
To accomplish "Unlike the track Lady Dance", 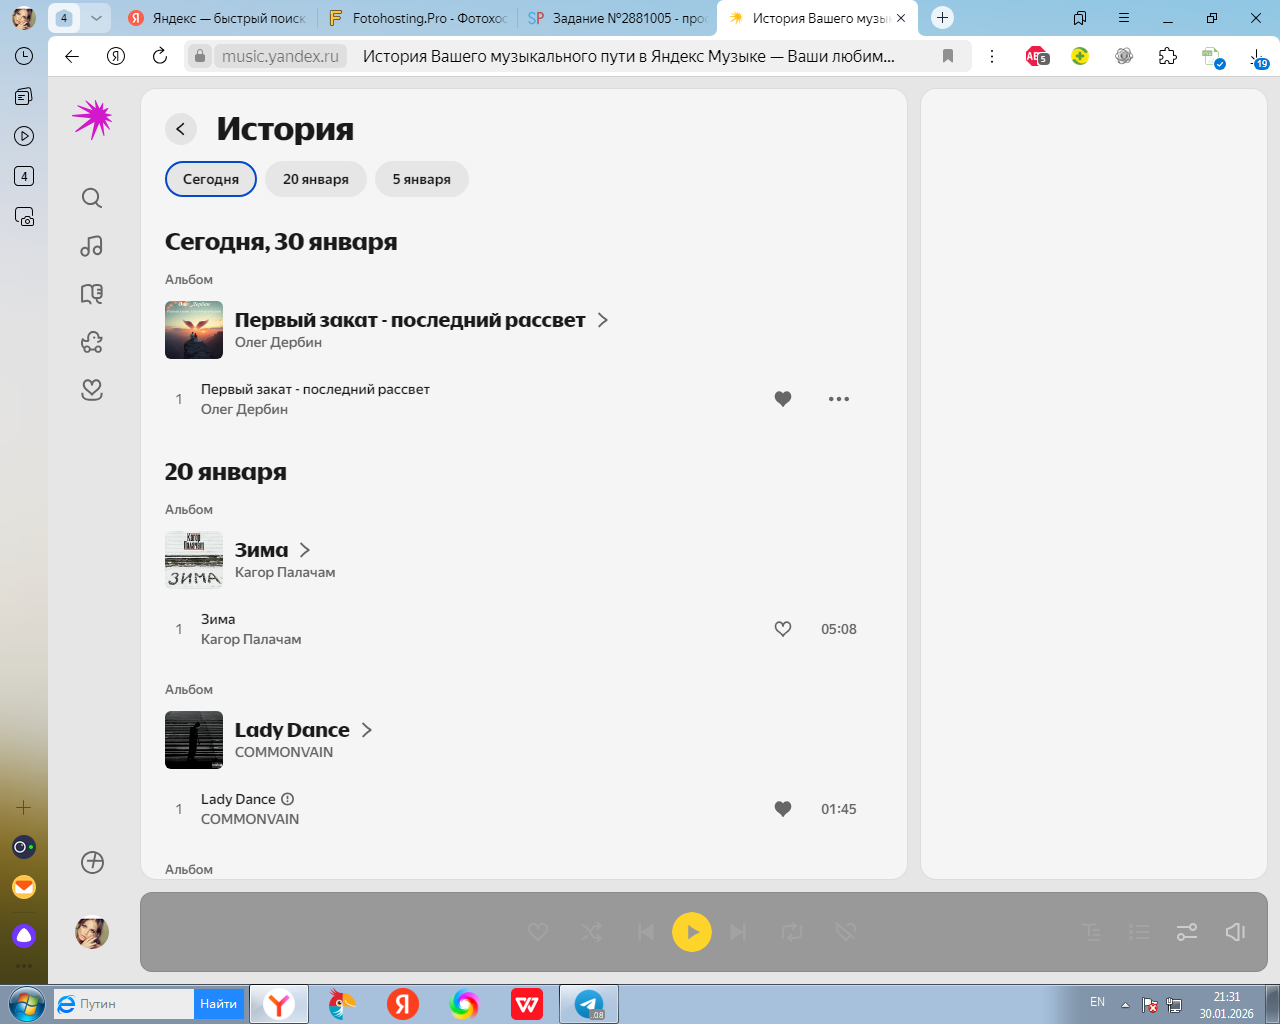I will tap(783, 809).
